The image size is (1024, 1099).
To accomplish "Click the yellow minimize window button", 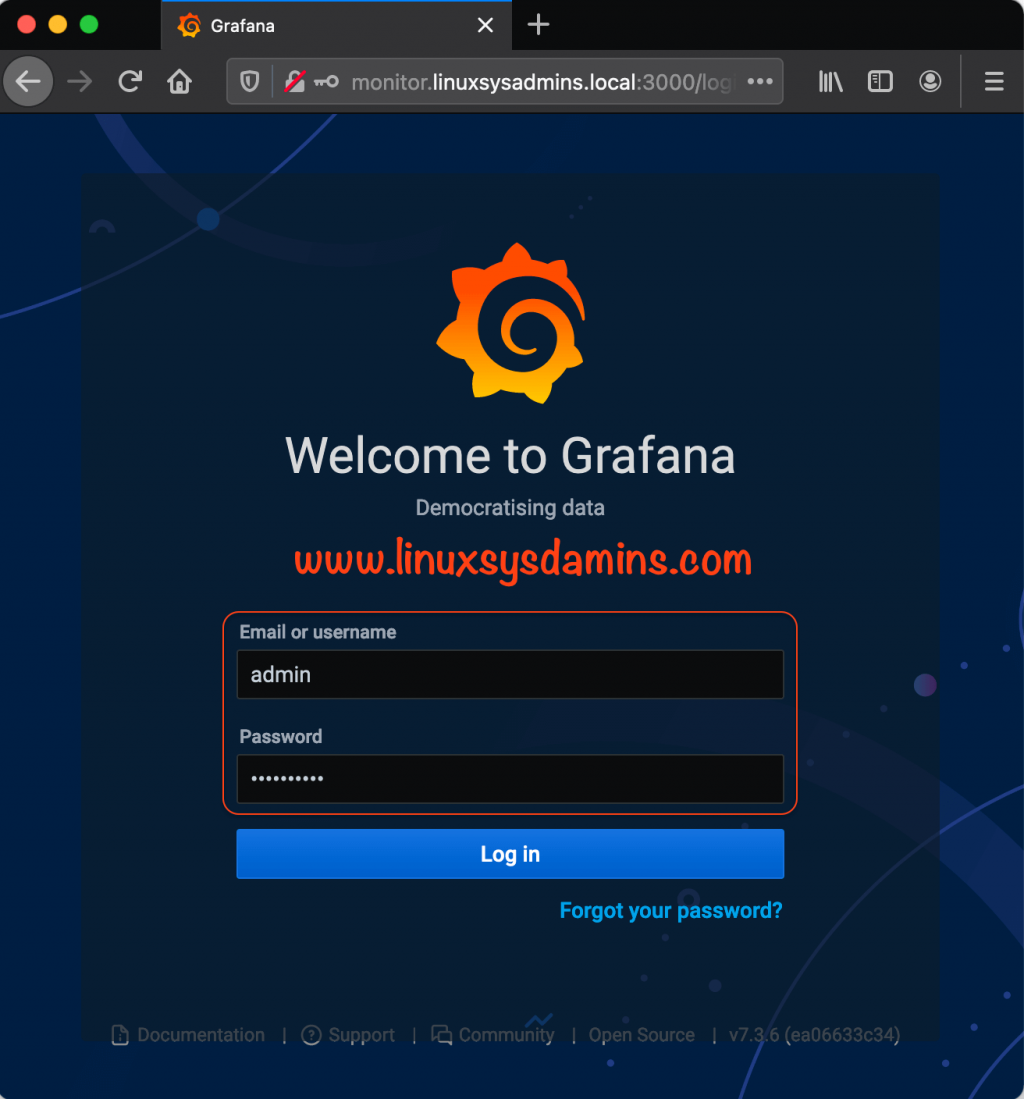I will (57, 25).
